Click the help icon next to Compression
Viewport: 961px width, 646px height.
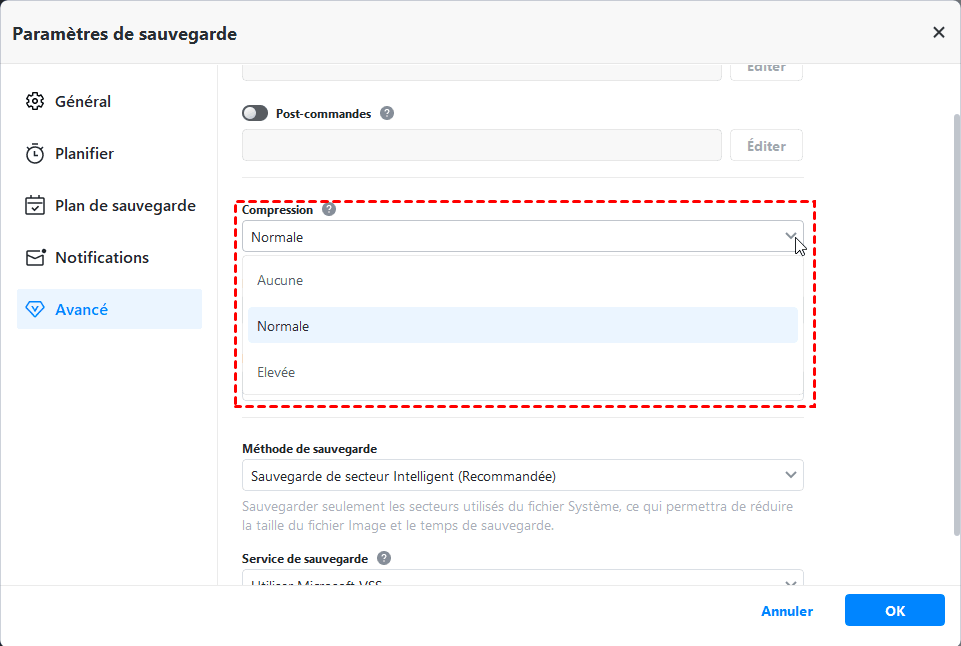pos(329,210)
